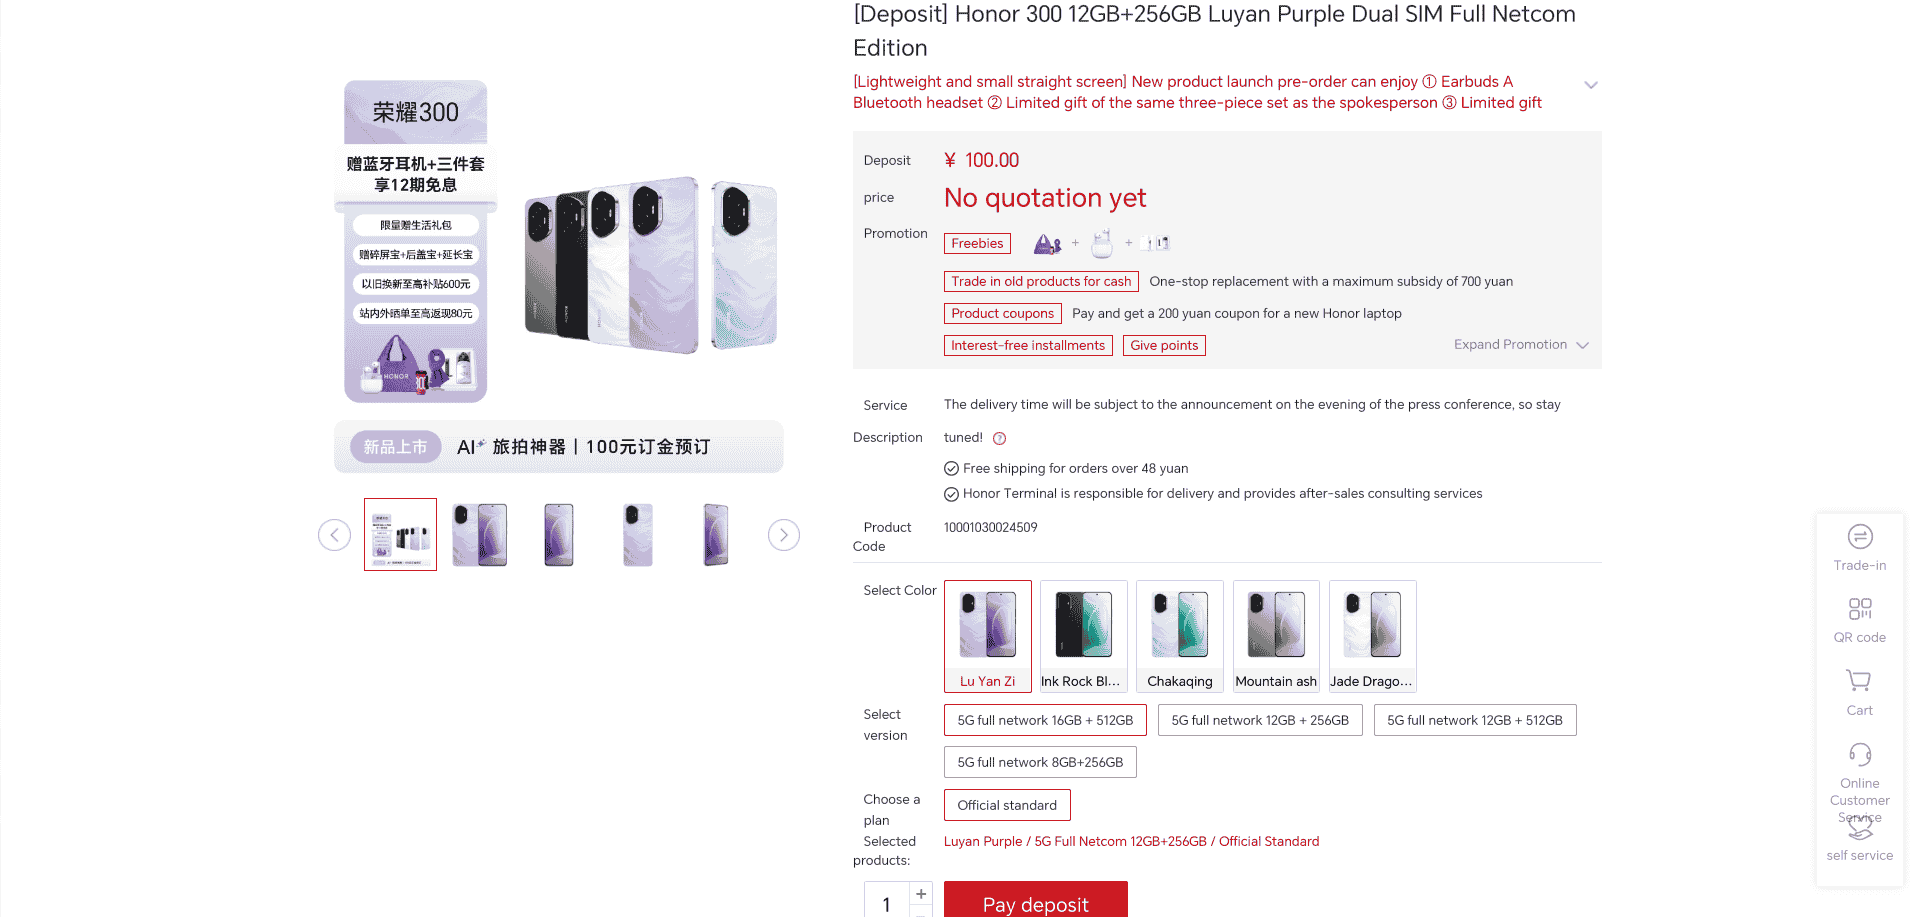Click the Interest-free installments tag

[1028, 346]
